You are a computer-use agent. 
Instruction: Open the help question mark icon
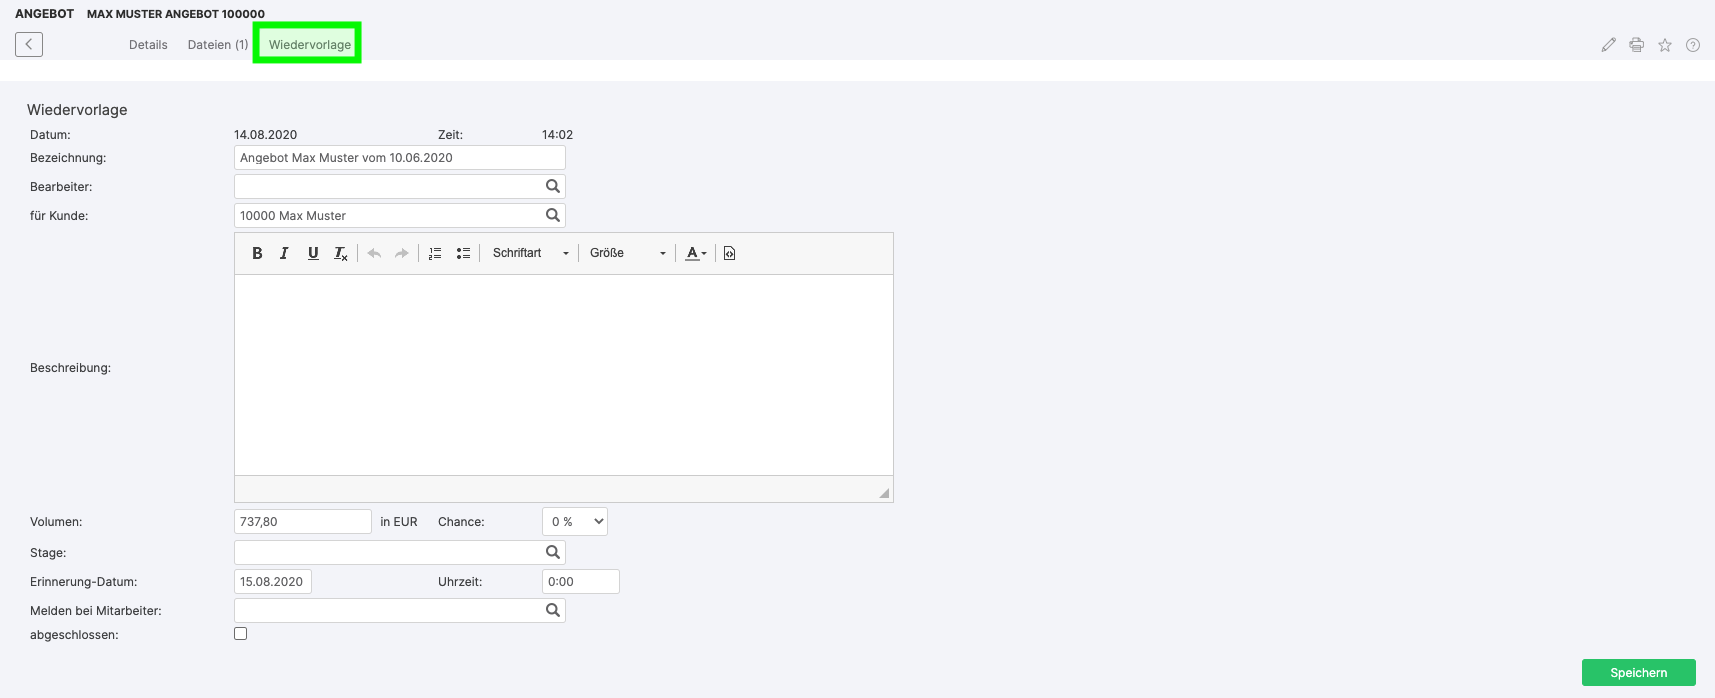click(x=1692, y=45)
